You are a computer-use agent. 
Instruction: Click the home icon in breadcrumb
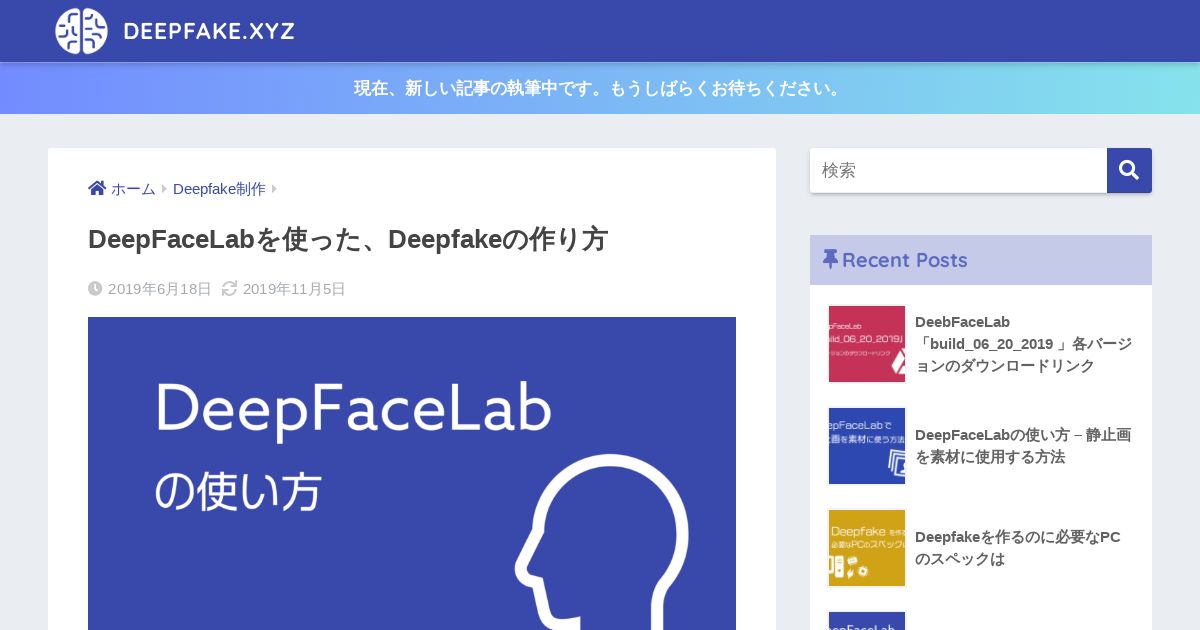(x=97, y=188)
